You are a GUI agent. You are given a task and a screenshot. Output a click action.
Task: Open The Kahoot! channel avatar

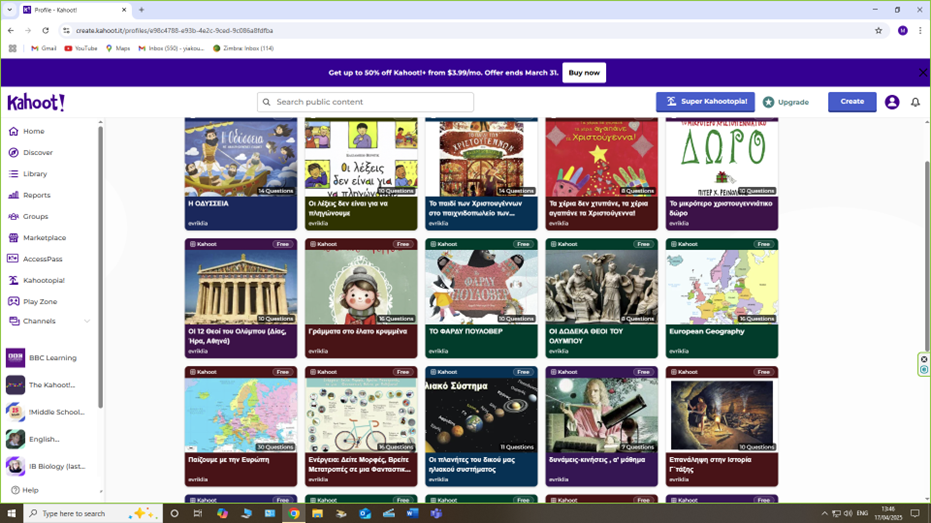[x=15, y=385]
